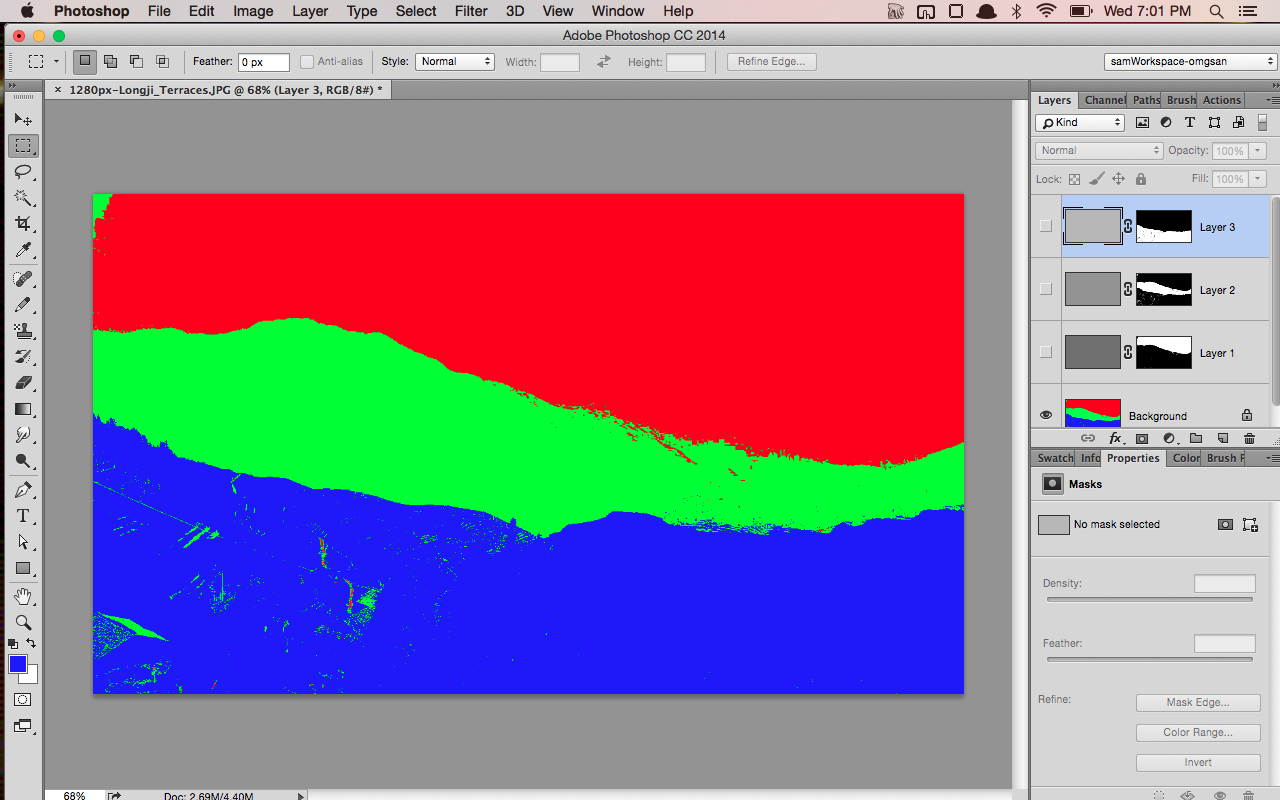Toggle the Anti-alias checkbox
The height and width of the screenshot is (800, 1280).
tap(307, 62)
